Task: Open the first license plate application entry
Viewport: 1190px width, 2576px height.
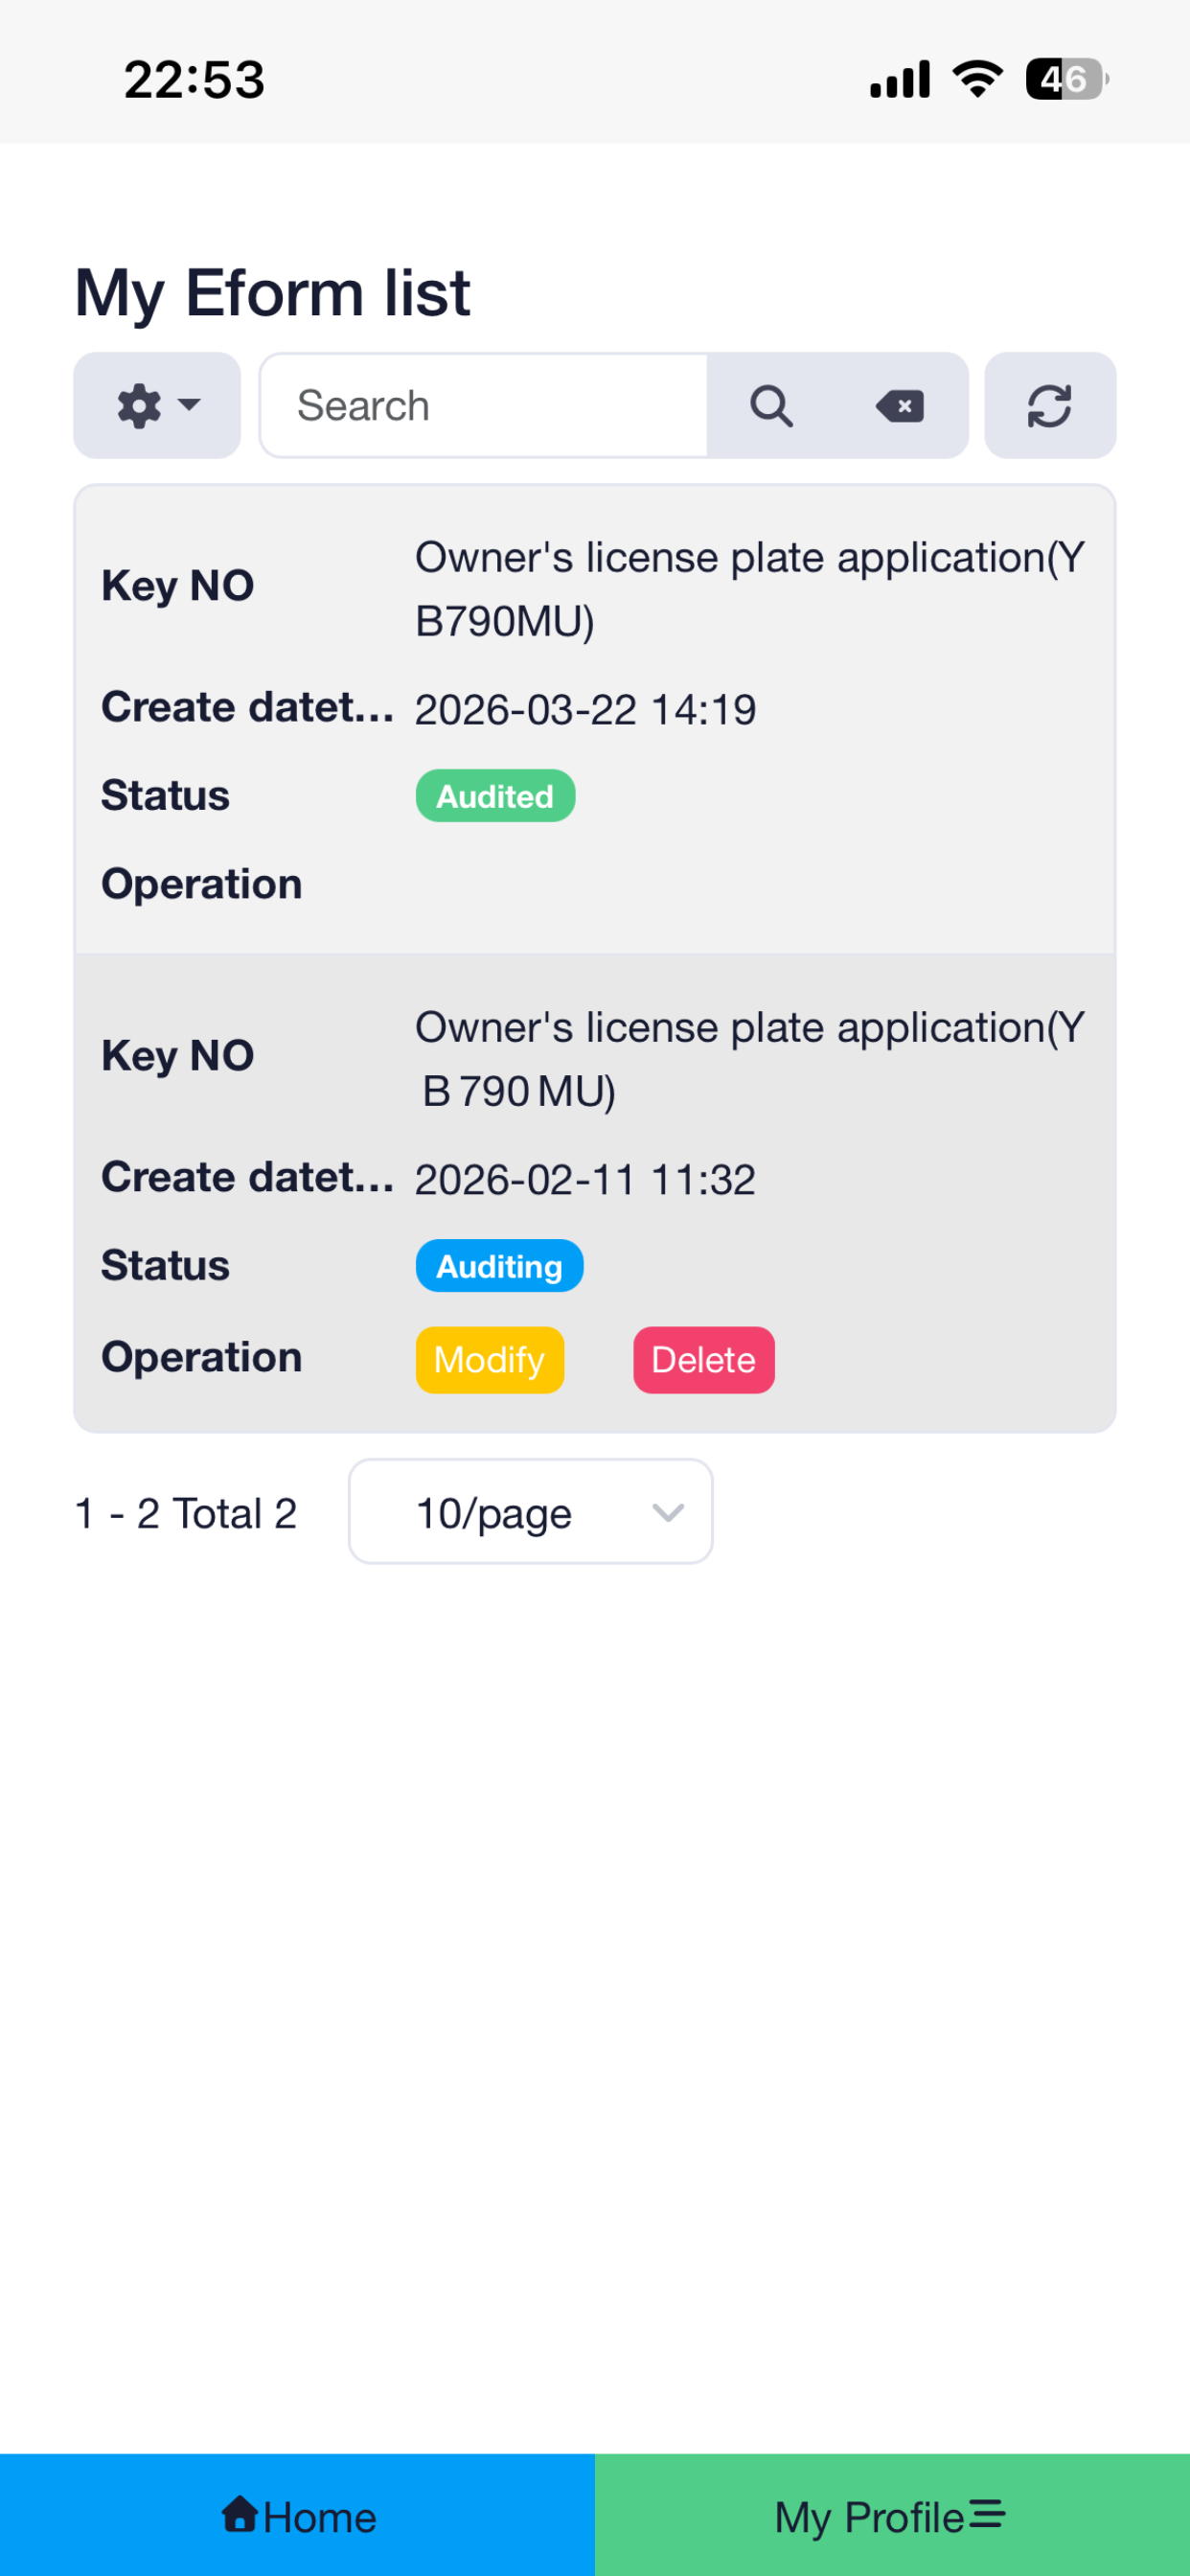Action: (x=595, y=720)
